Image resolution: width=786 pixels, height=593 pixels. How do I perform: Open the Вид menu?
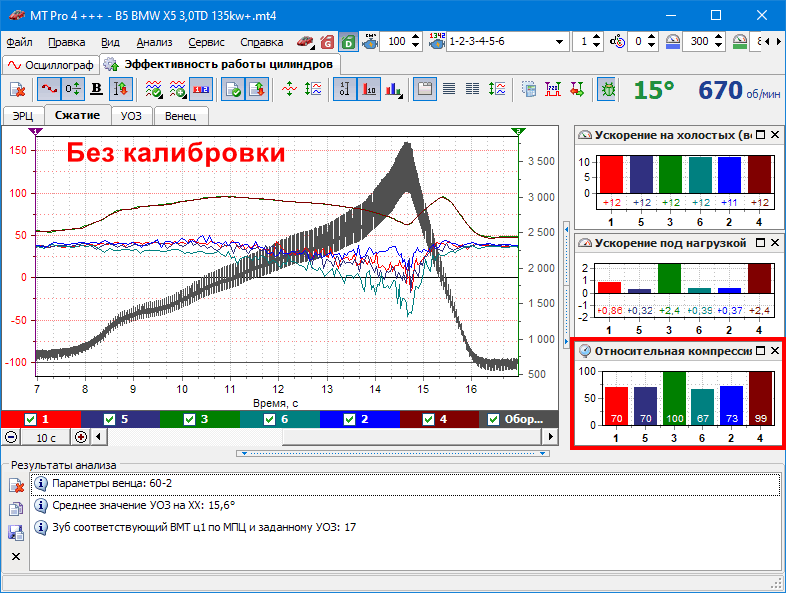(110, 42)
